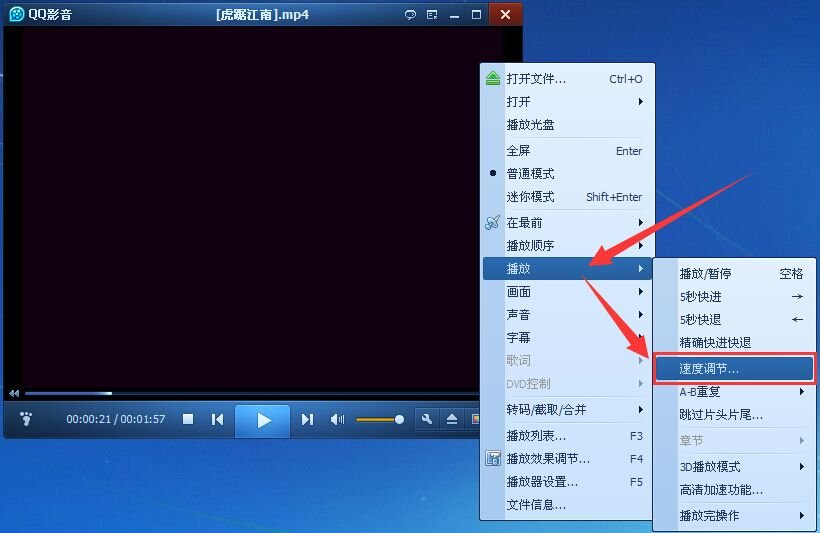The image size is (820, 533).
Task: Skip to the previous track
Action: [x=218, y=419]
